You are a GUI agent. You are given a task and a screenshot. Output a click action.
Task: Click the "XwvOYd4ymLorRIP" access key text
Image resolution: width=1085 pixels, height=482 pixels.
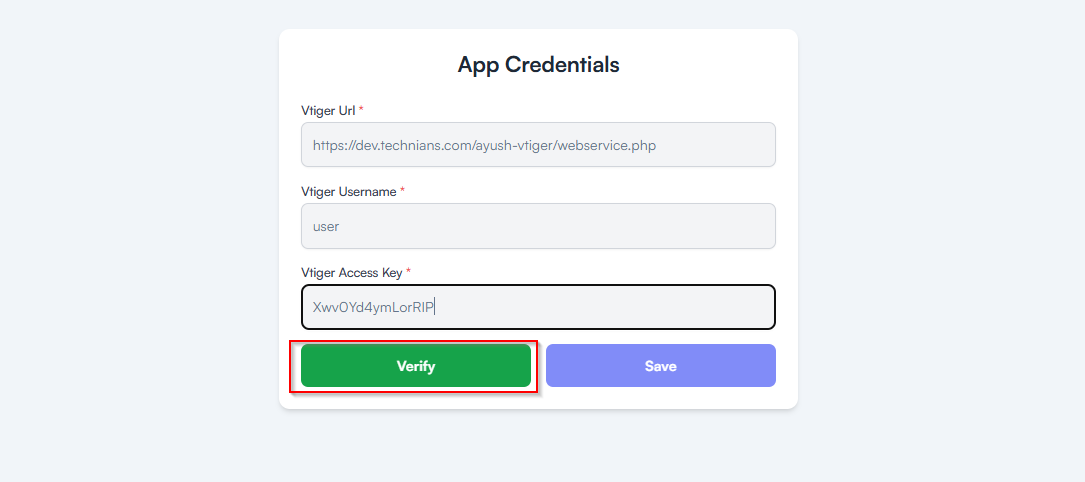[373, 307]
